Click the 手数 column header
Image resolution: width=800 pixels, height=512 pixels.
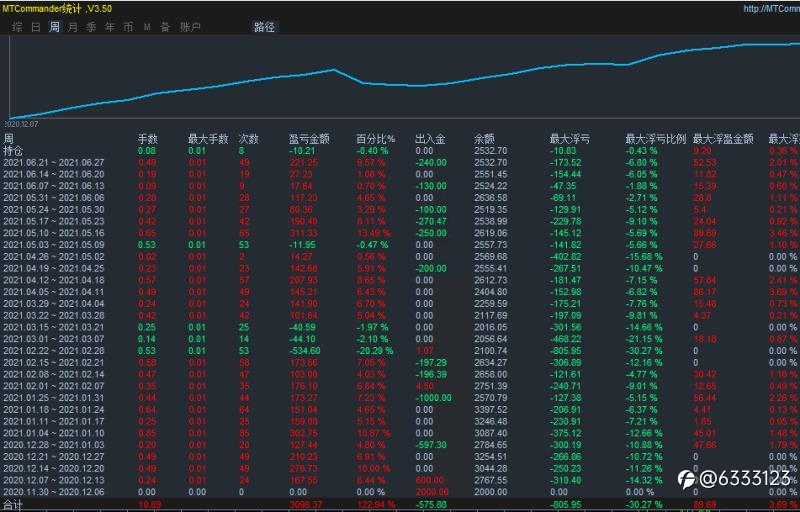point(148,139)
